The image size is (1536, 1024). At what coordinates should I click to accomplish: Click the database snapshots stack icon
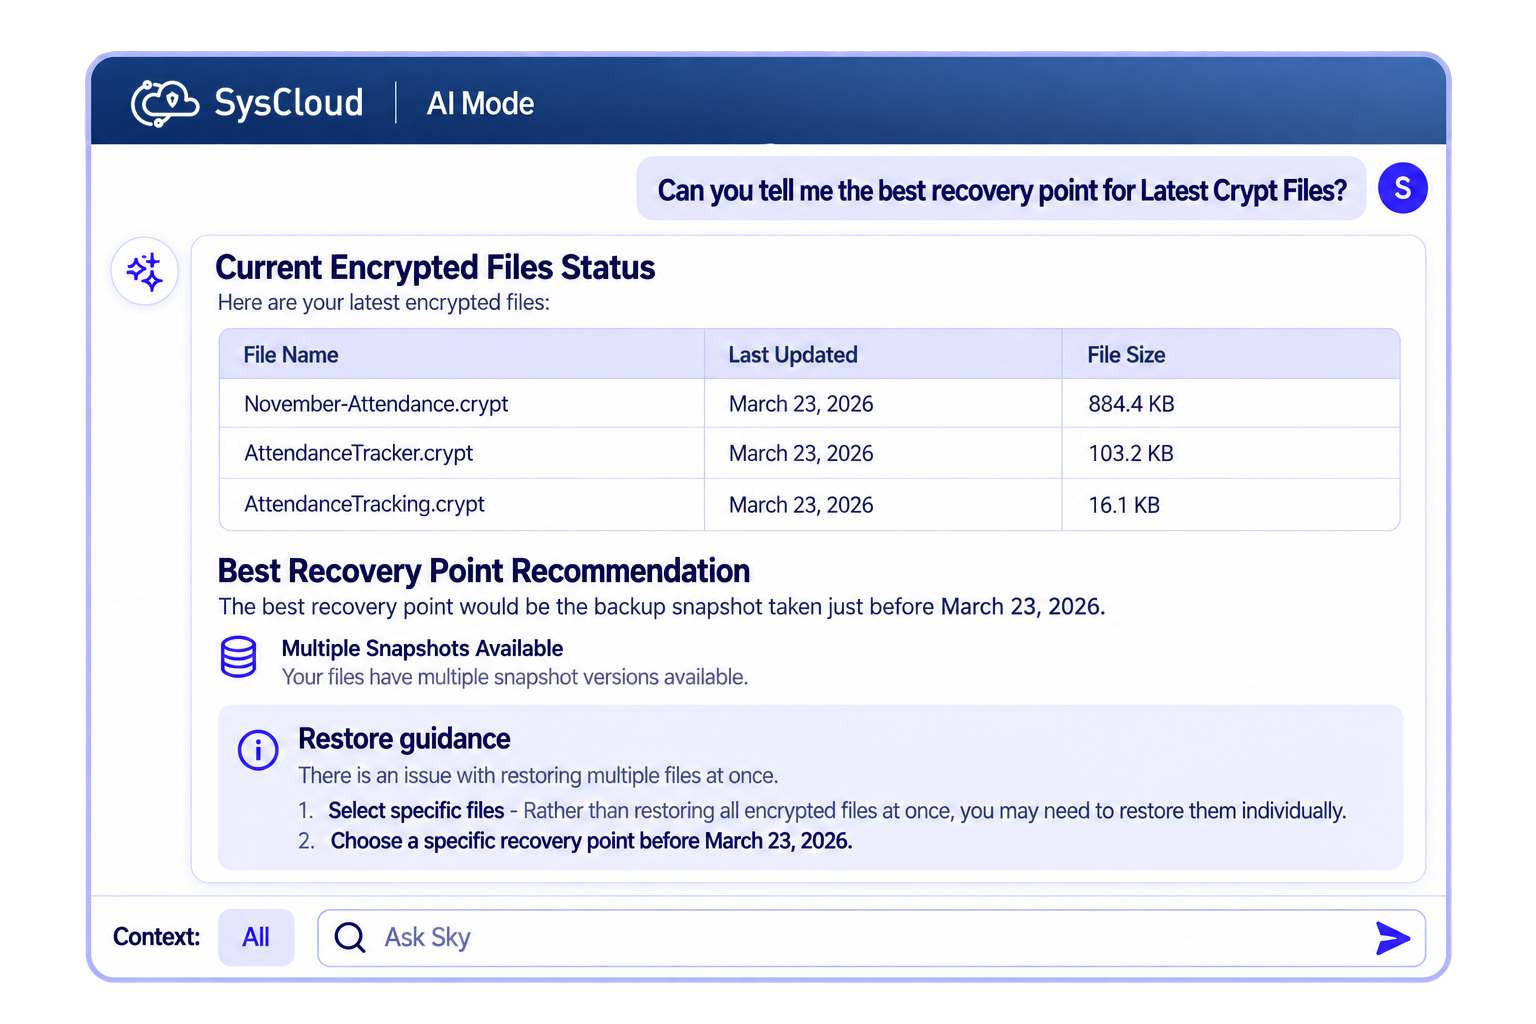pyautogui.click(x=238, y=657)
